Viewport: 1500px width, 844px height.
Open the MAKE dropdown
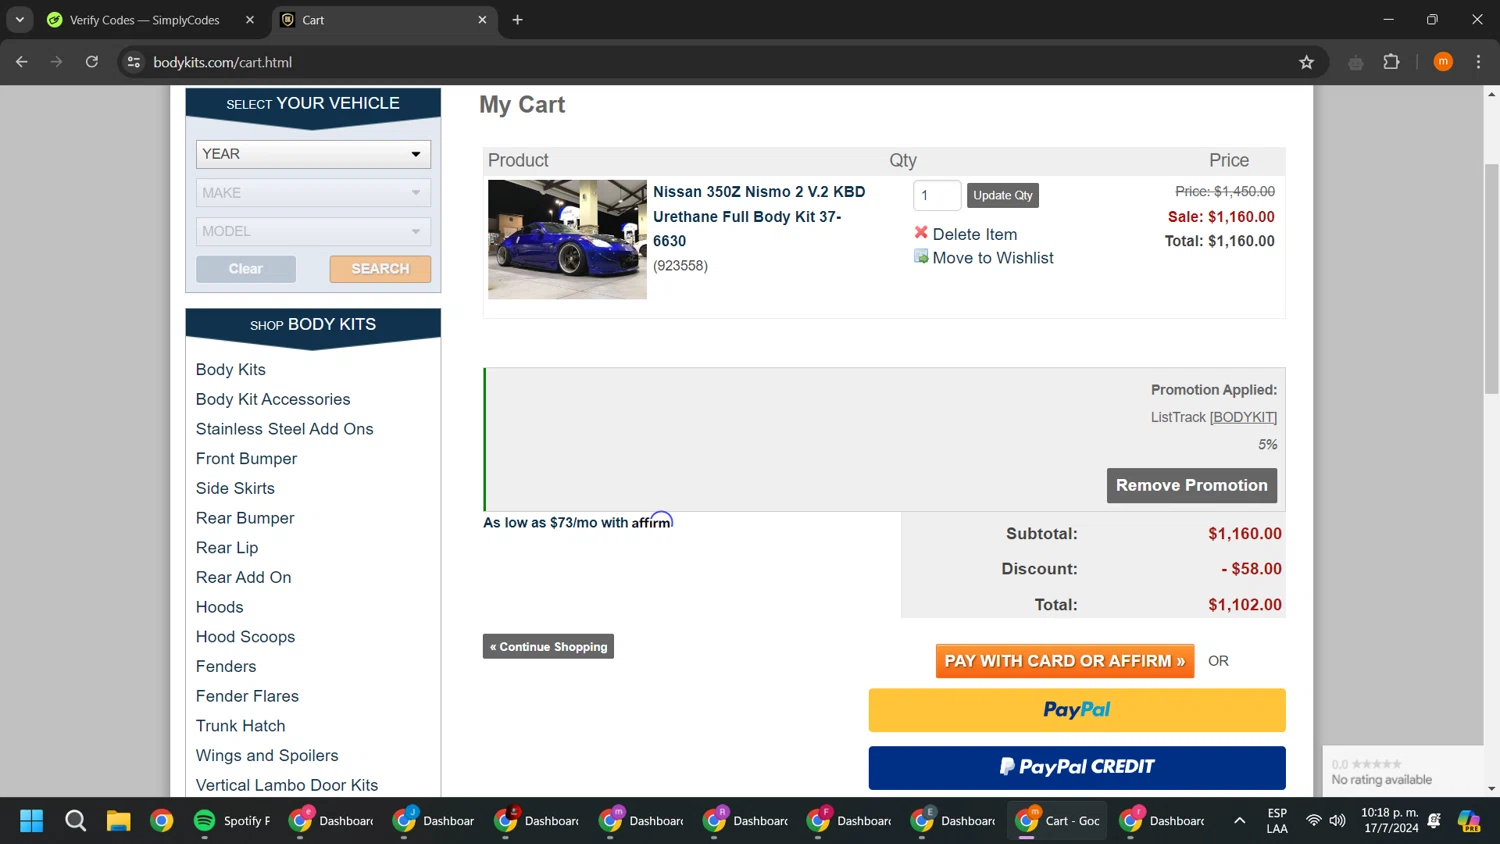[x=313, y=193]
